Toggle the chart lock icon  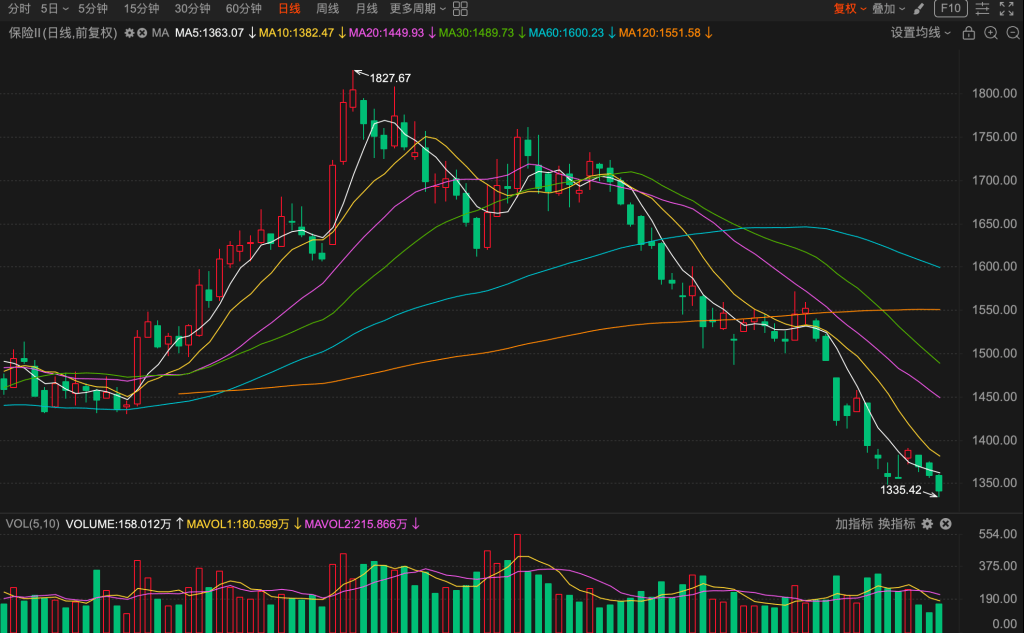968,33
